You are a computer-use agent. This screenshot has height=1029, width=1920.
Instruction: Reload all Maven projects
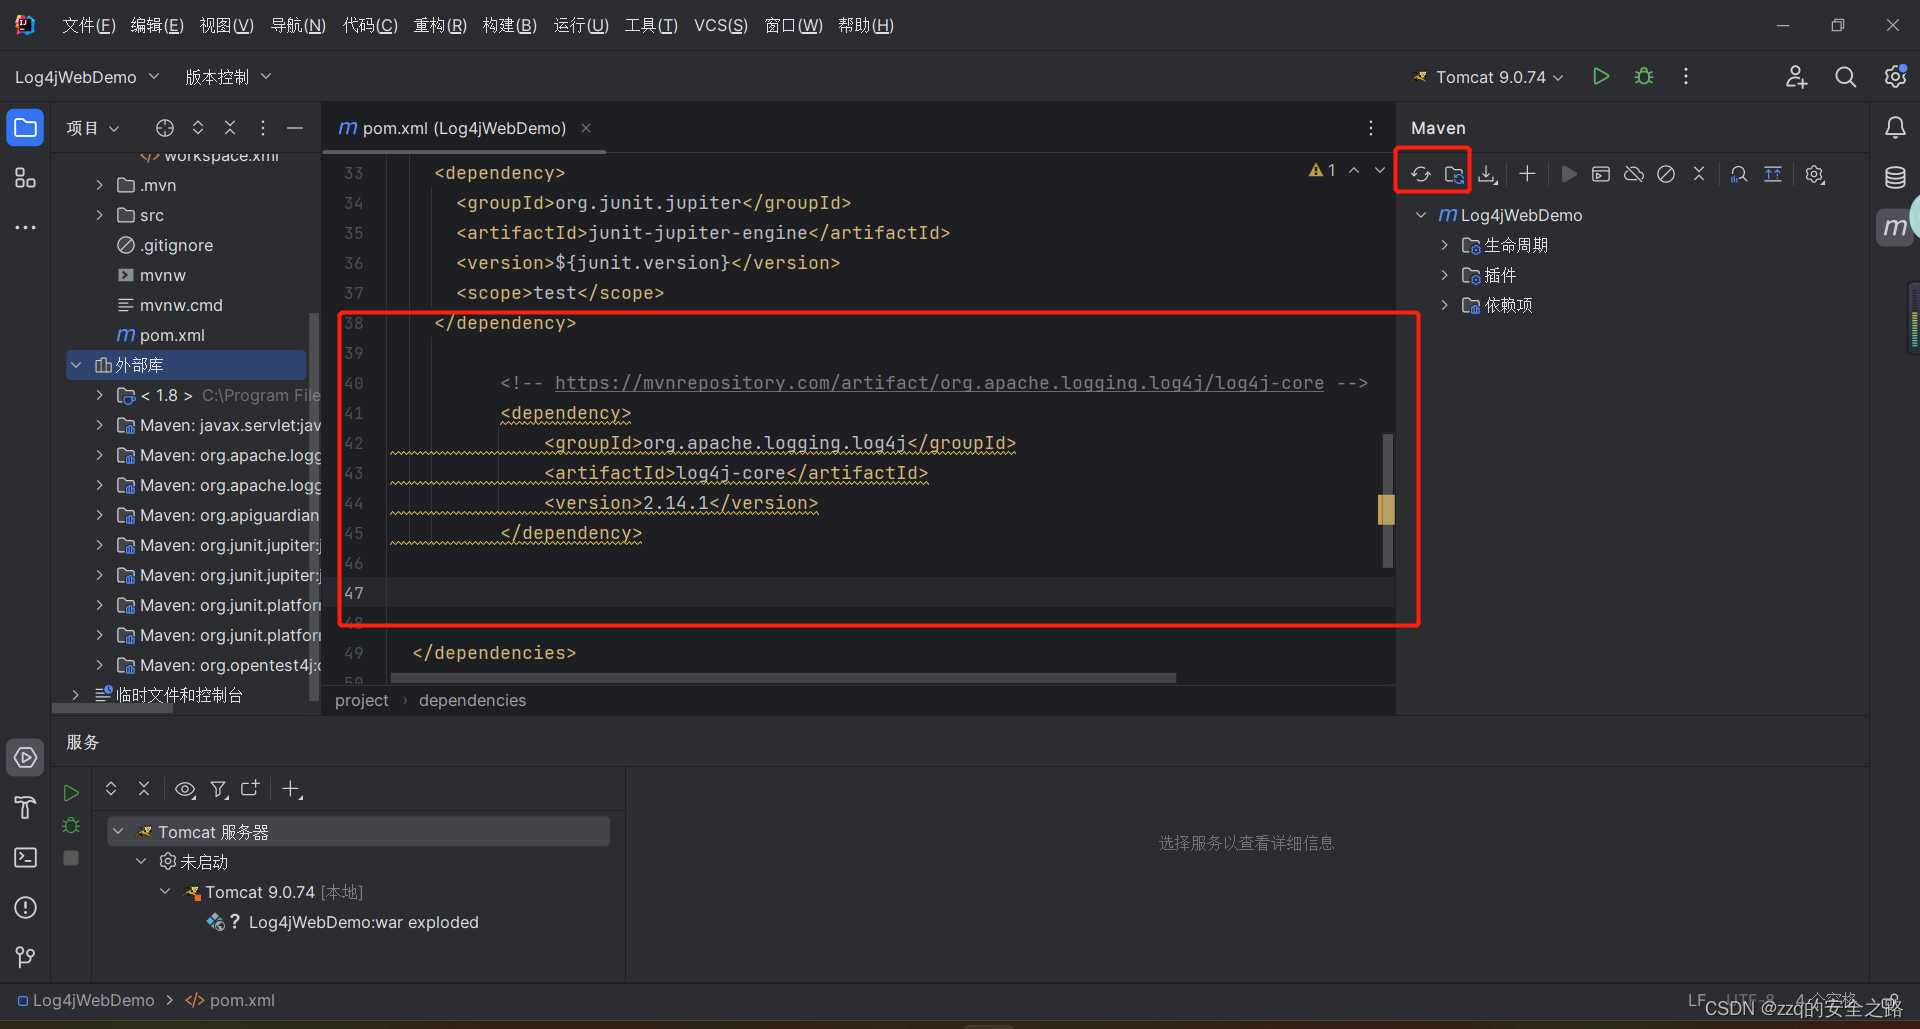tap(1420, 175)
